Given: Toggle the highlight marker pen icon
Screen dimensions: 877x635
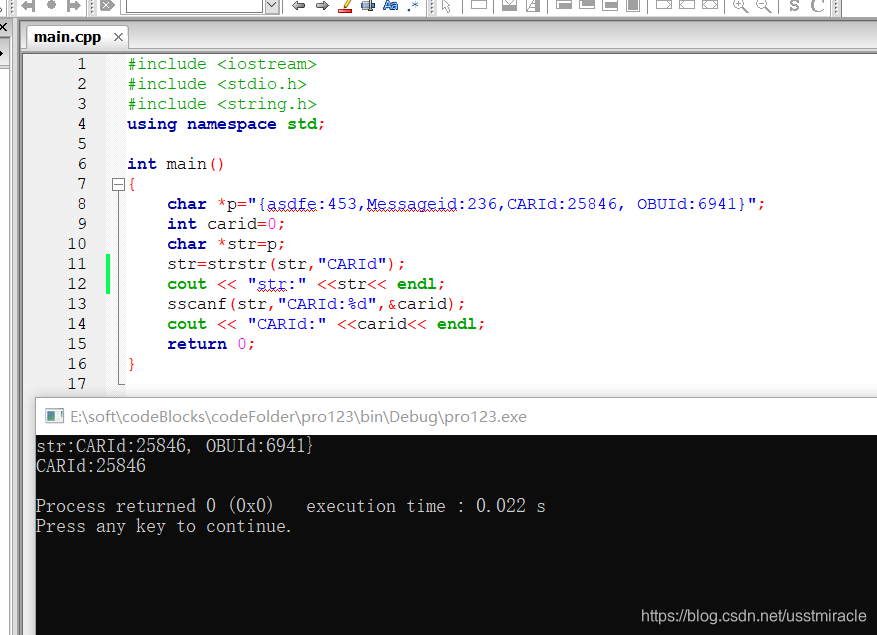Looking at the screenshot, I should 346,6.
